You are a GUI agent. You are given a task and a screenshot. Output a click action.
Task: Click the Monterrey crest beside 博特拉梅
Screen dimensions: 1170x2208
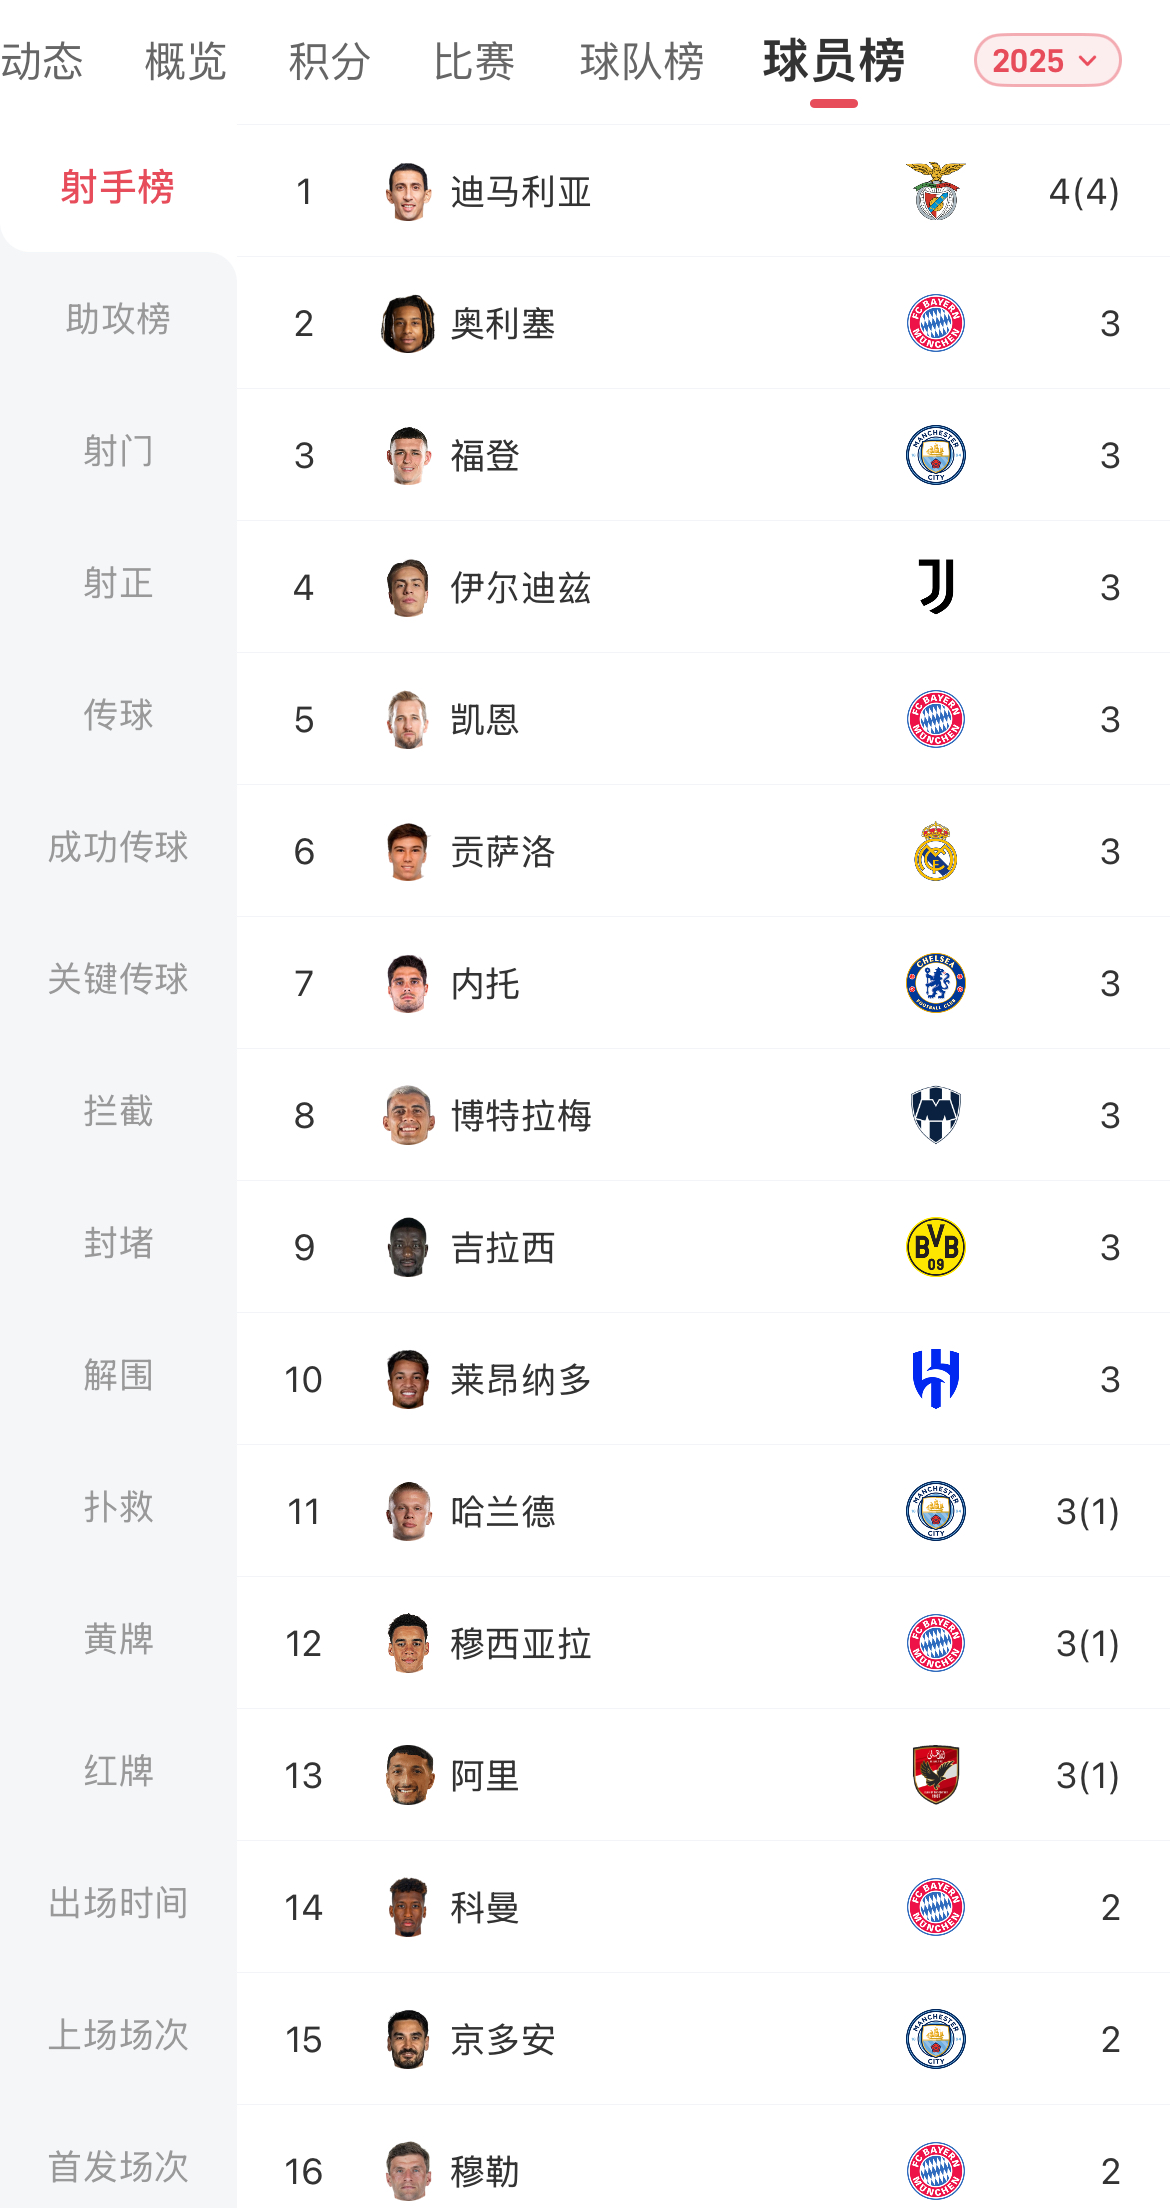[935, 1115]
